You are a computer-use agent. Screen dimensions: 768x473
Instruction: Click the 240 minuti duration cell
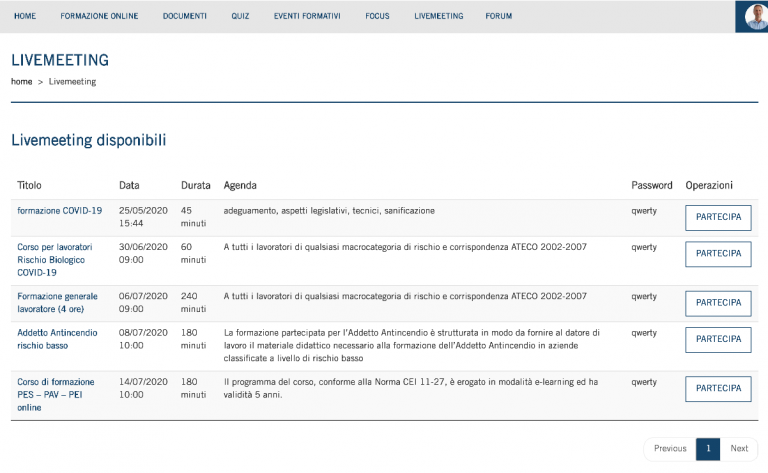tap(193, 303)
